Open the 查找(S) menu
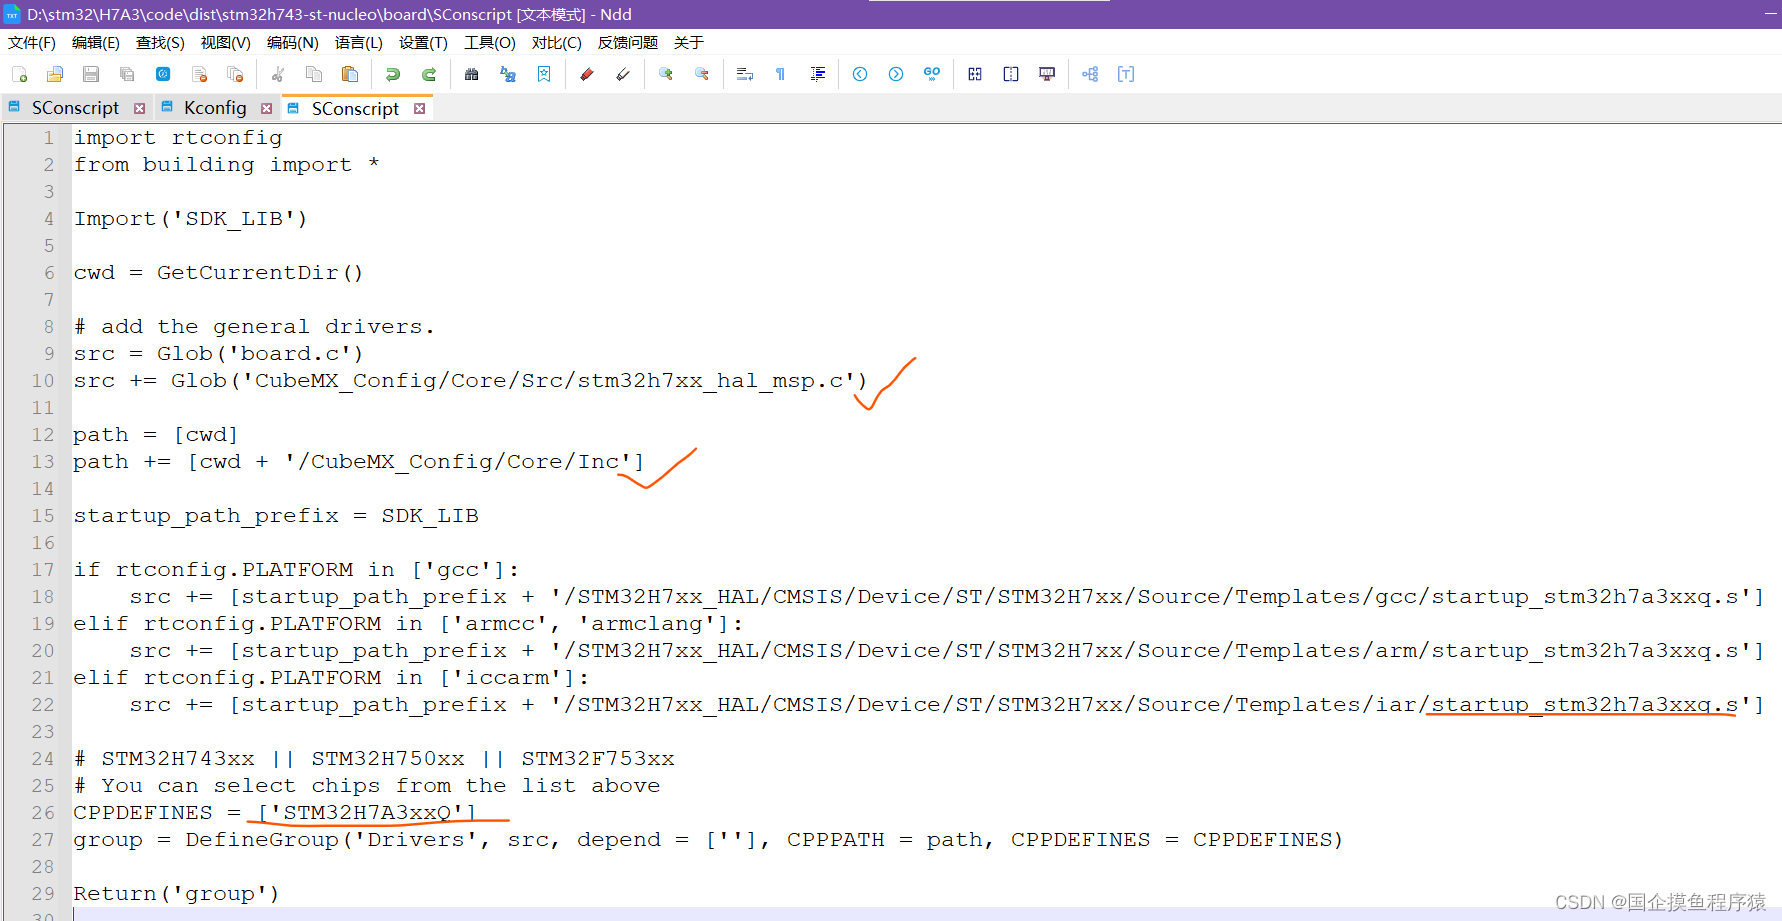Viewport: 1782px width, 921px height. click(160, 42)
